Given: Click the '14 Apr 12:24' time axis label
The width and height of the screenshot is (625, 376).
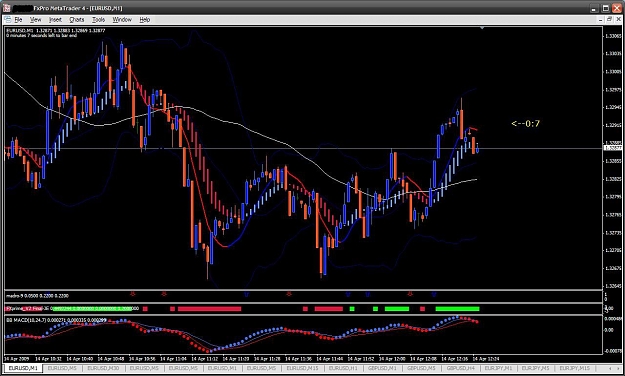Looking at the screenshot, I should pos(485,358).
